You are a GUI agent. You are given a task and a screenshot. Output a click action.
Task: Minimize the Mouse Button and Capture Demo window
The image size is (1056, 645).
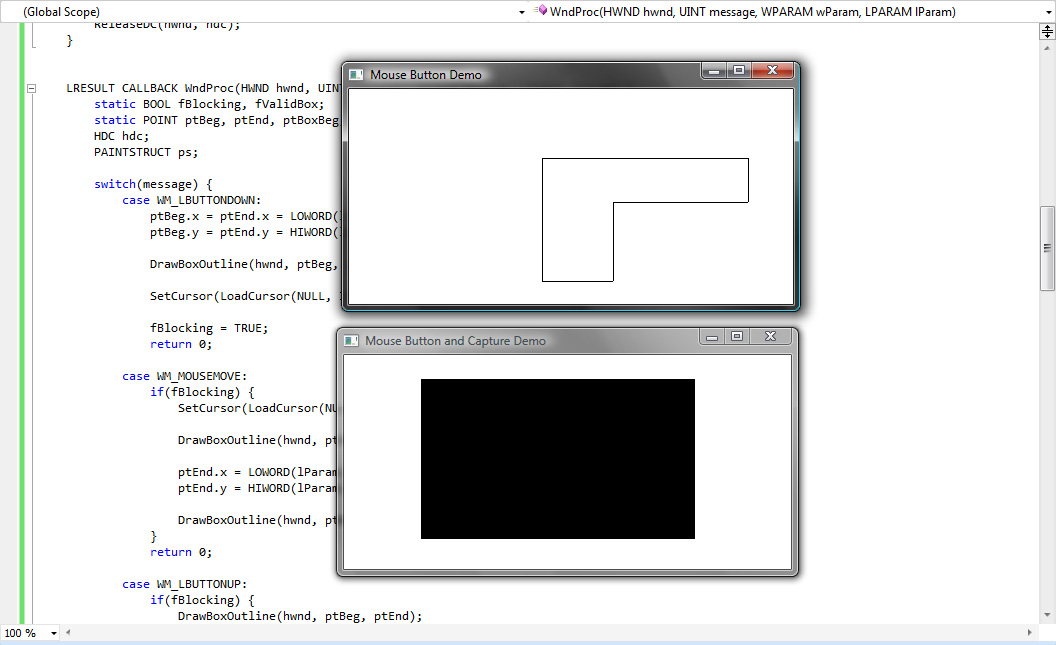pos(712,337)
